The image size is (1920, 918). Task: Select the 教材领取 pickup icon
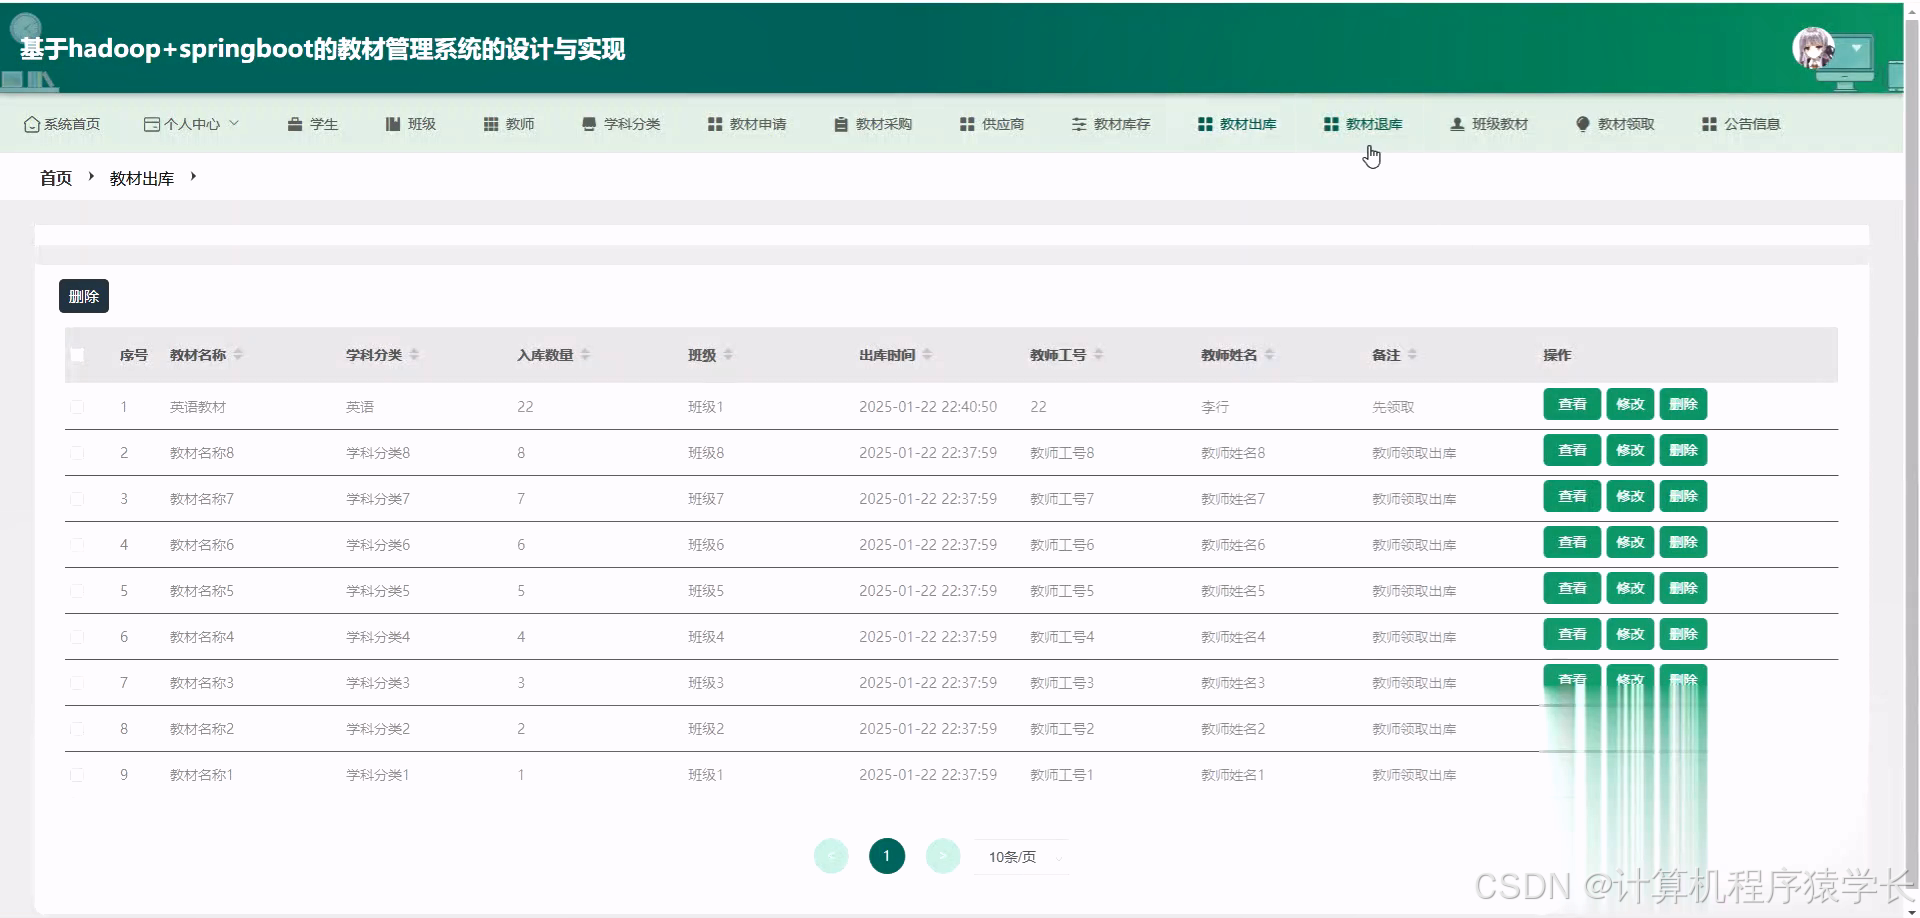1582,123
